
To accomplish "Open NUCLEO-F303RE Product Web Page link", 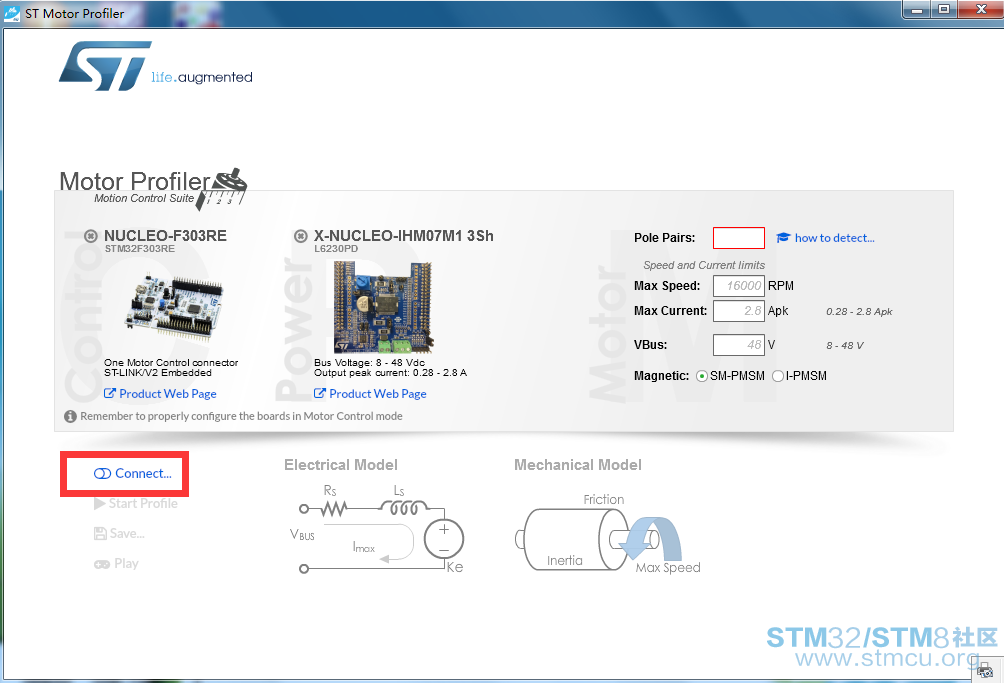I will tap(160, 394).
